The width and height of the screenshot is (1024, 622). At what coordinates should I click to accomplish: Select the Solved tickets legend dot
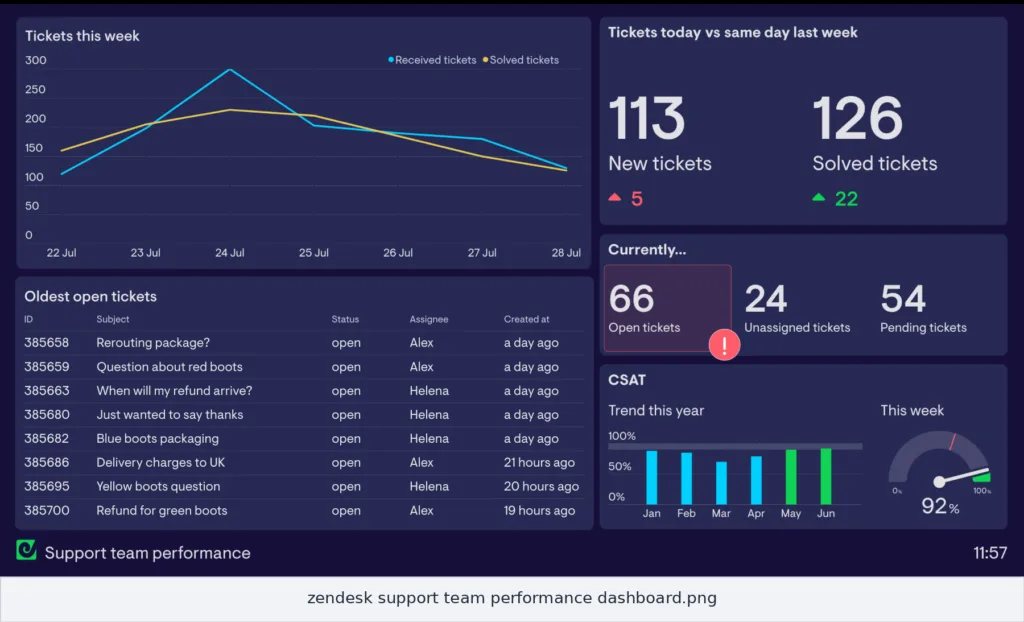click(485, 59)
